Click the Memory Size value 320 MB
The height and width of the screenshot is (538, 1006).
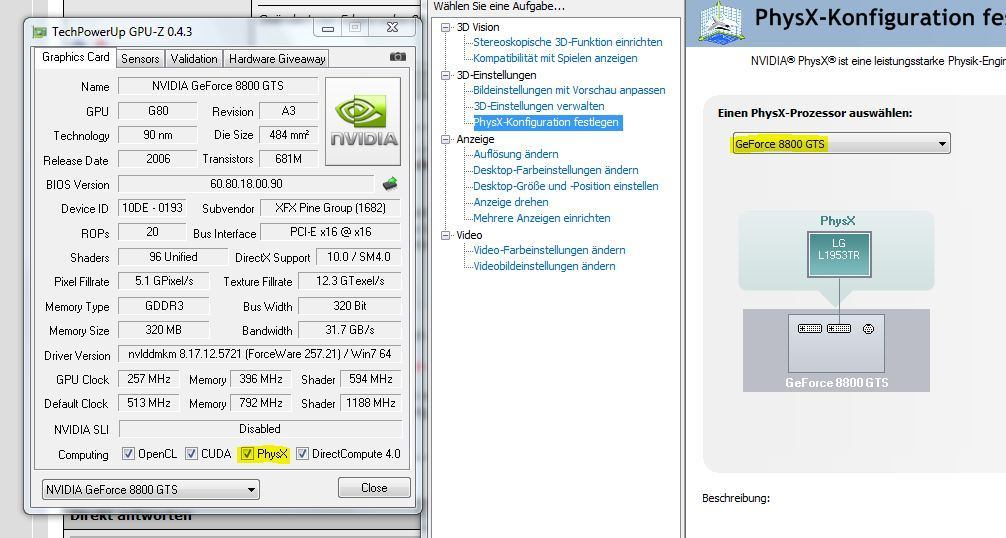click(164, 330)
